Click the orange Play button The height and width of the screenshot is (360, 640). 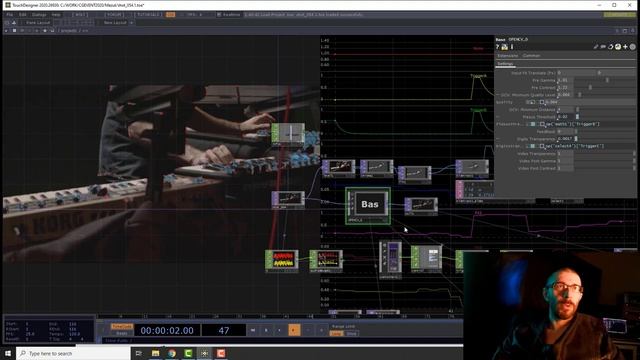(x=294, y=330)
